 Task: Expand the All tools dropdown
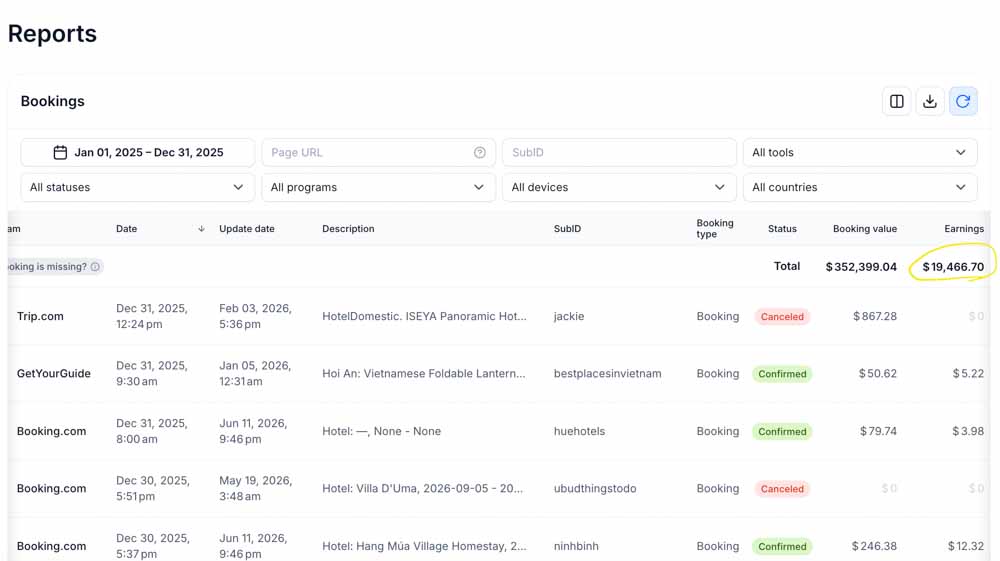pos(860,152)
